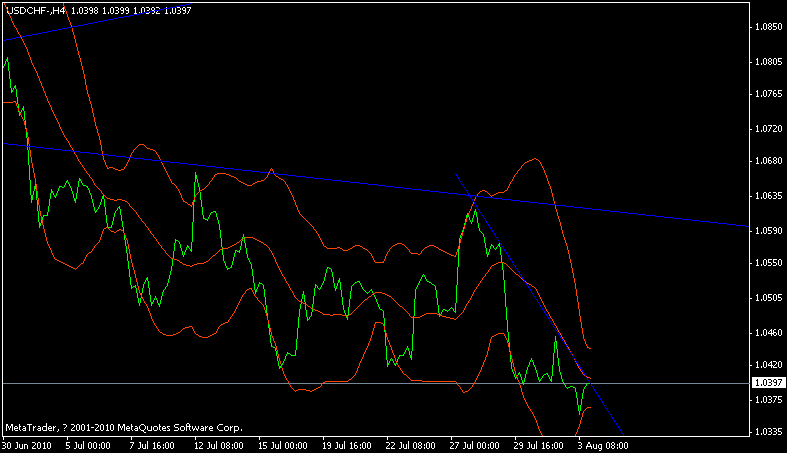Click the 1.0635 price scale label

768,196
